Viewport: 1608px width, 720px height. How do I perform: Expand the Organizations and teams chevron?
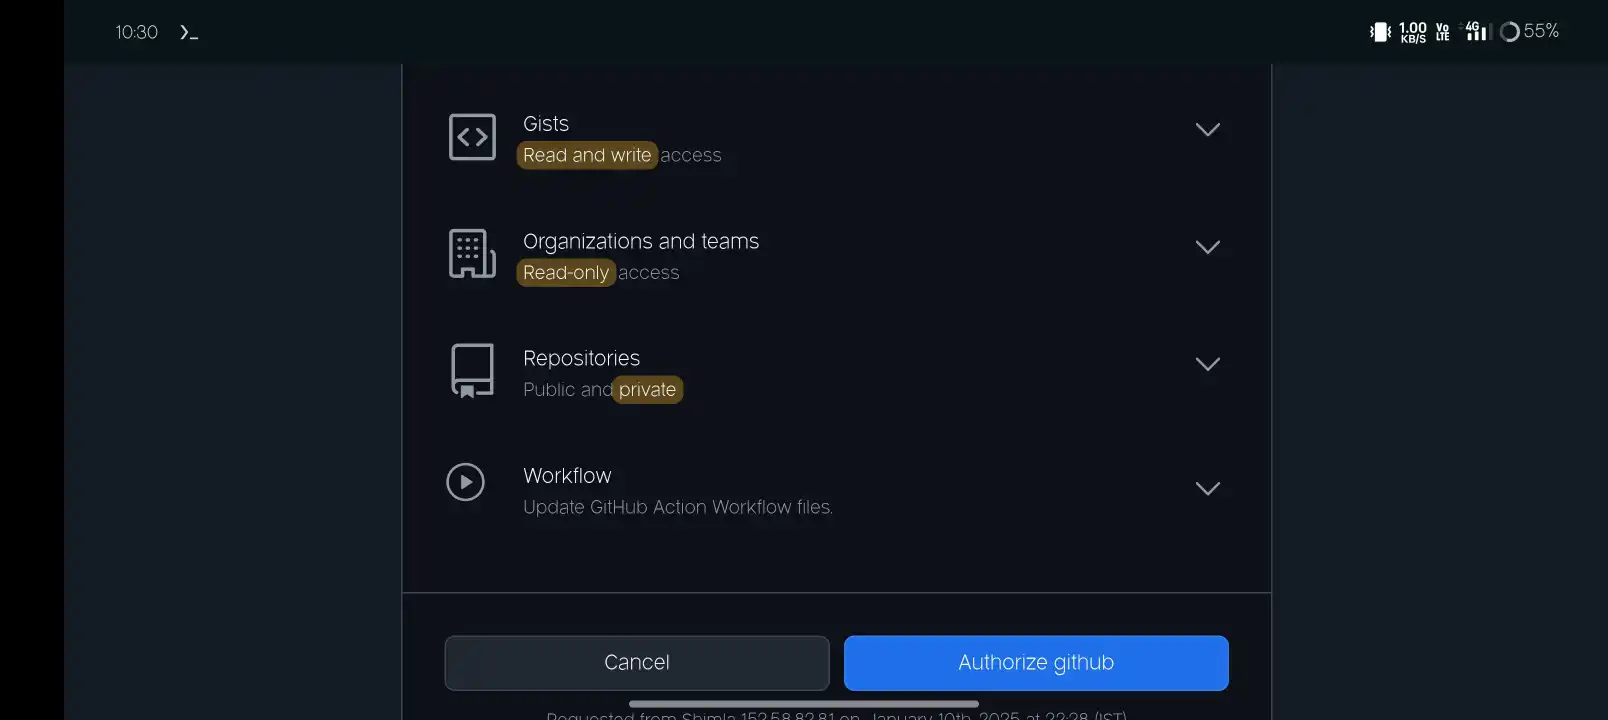point(1208,246)
